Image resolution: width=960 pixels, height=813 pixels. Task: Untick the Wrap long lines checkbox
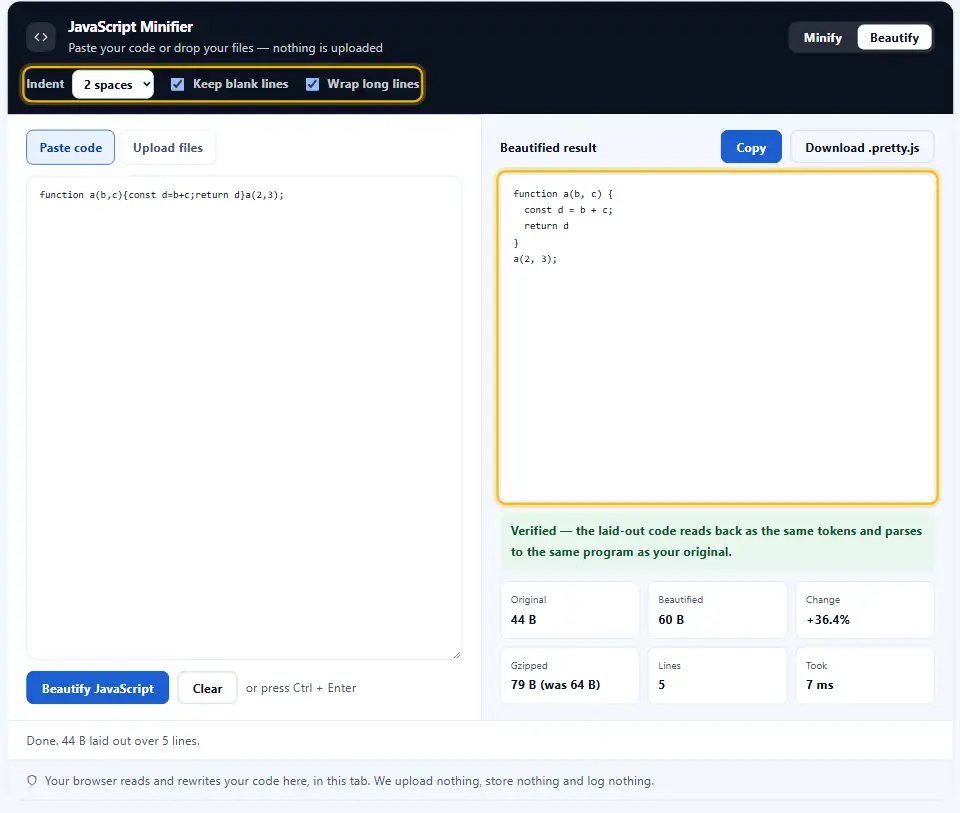[312, 84]
